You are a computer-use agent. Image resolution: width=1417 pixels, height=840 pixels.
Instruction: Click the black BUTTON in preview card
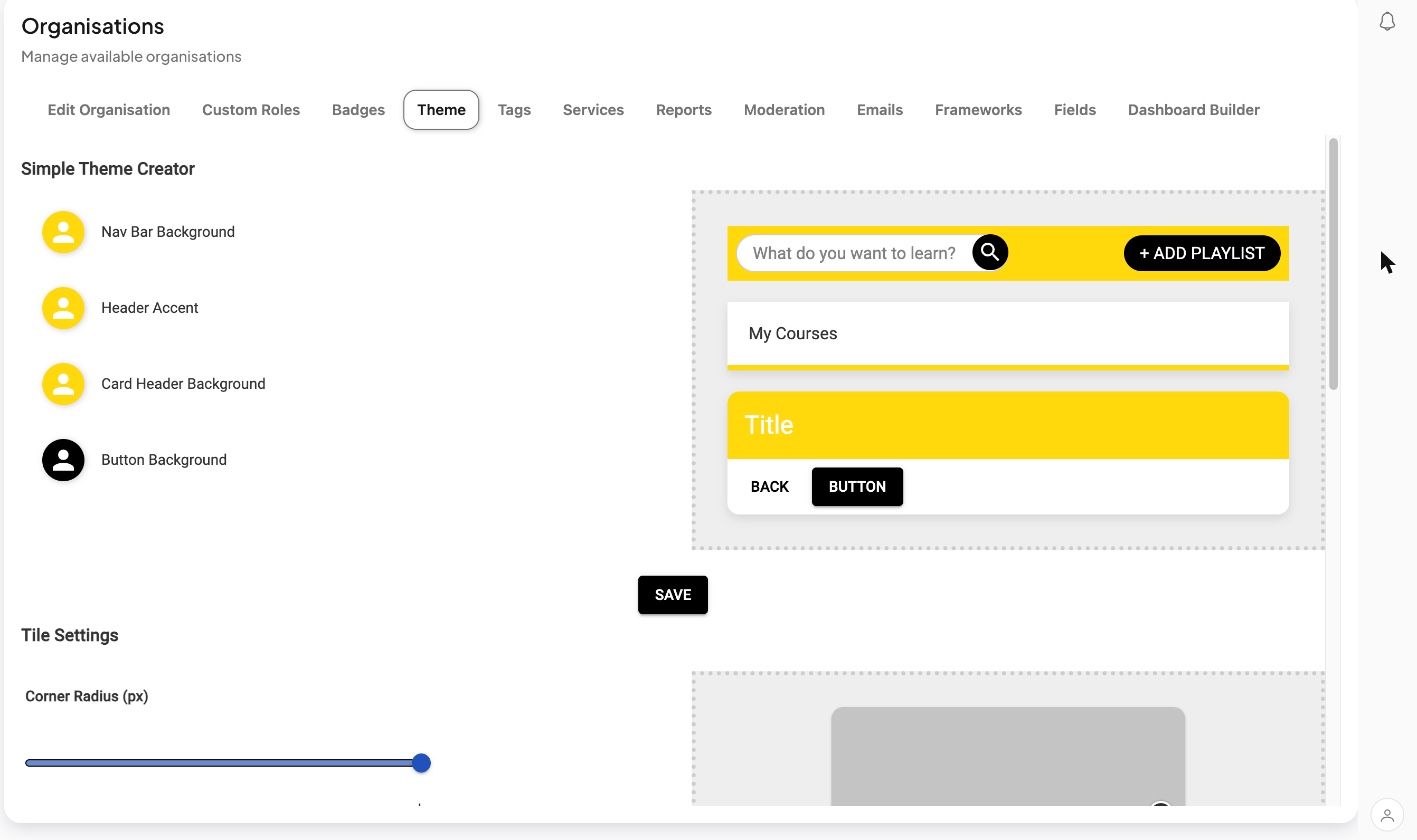pos(857,487)
